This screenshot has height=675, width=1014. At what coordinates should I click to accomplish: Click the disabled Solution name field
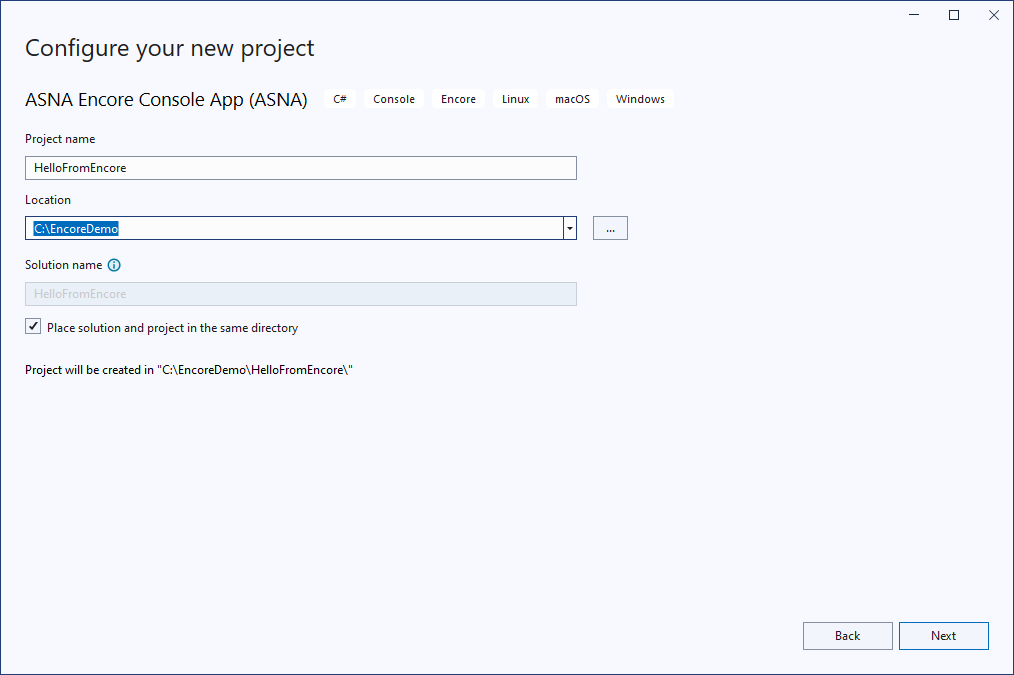tap(301, 294)
